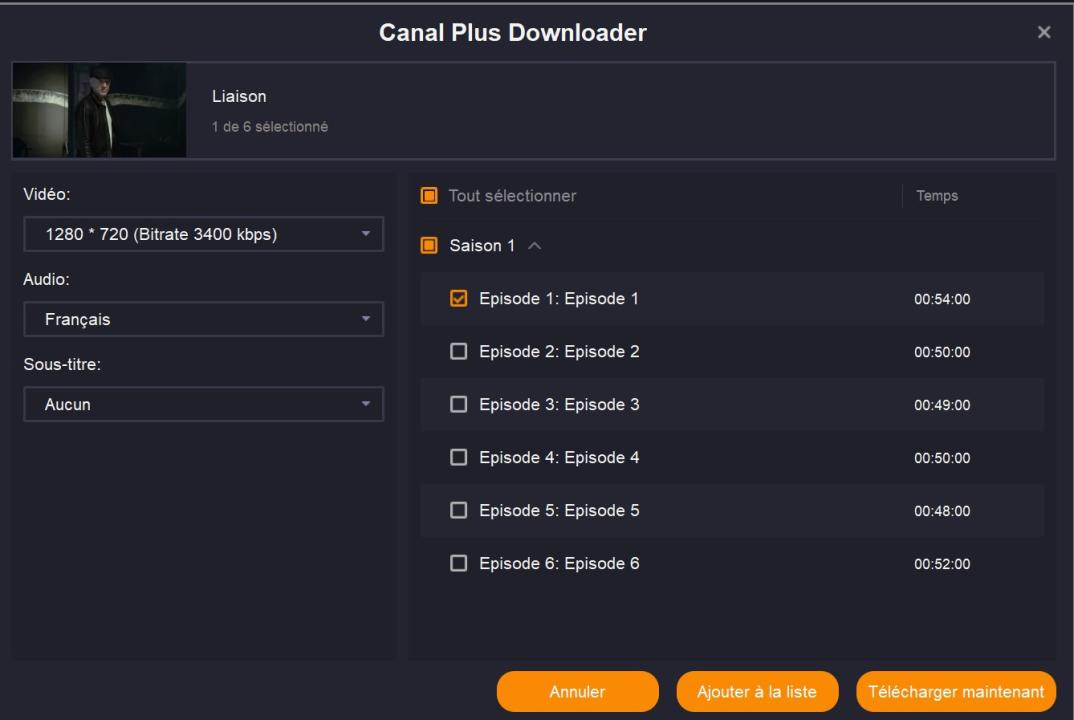Screen dimensions: 1074x720
Task: Select the 'Episode 3: Episode 3' title text
Action: 559,404
